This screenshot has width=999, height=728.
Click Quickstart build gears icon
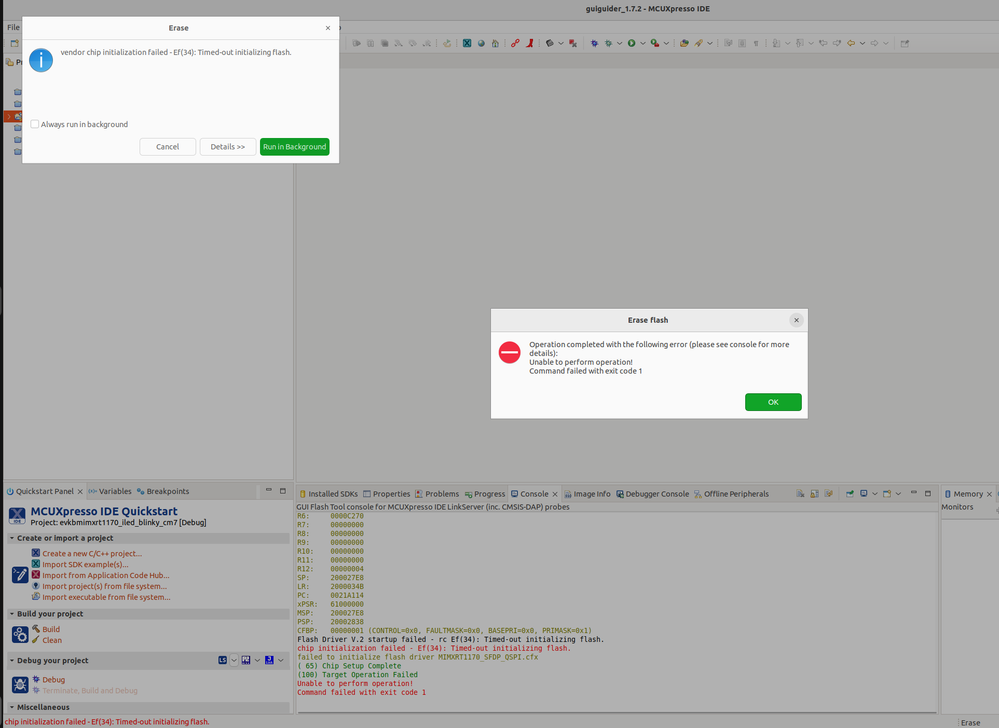coord(20,634)
